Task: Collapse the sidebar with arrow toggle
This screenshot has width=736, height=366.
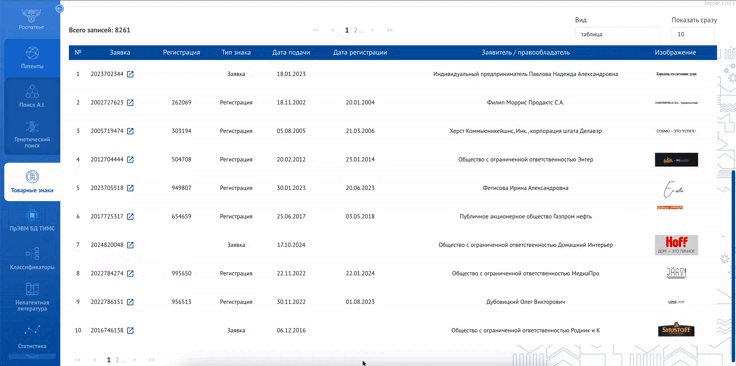Action: [59, 8]
